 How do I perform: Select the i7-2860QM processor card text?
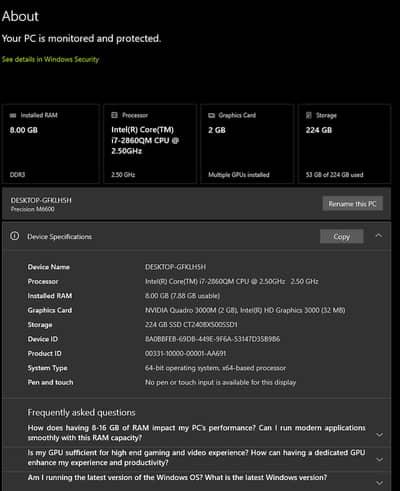click(145, 140)
